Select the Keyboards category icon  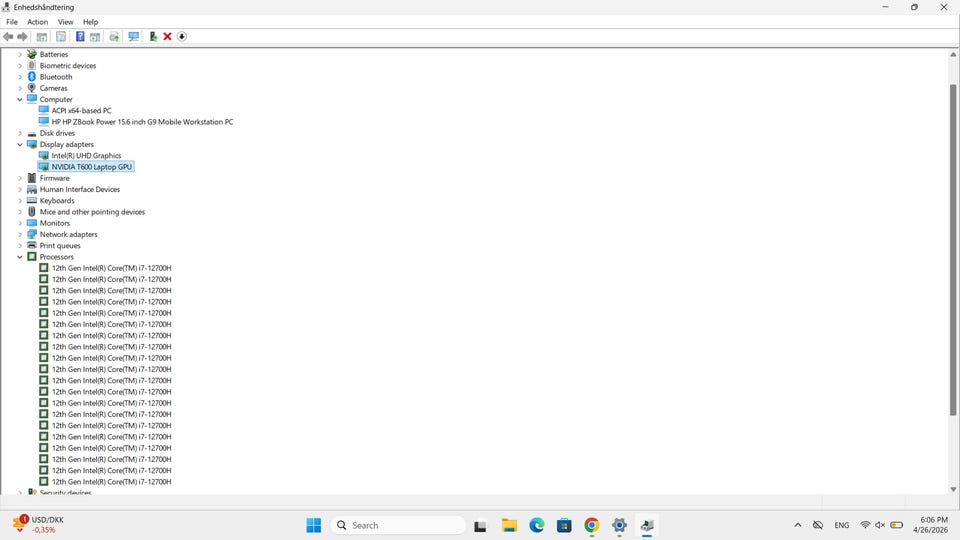[x=32, y=201]
